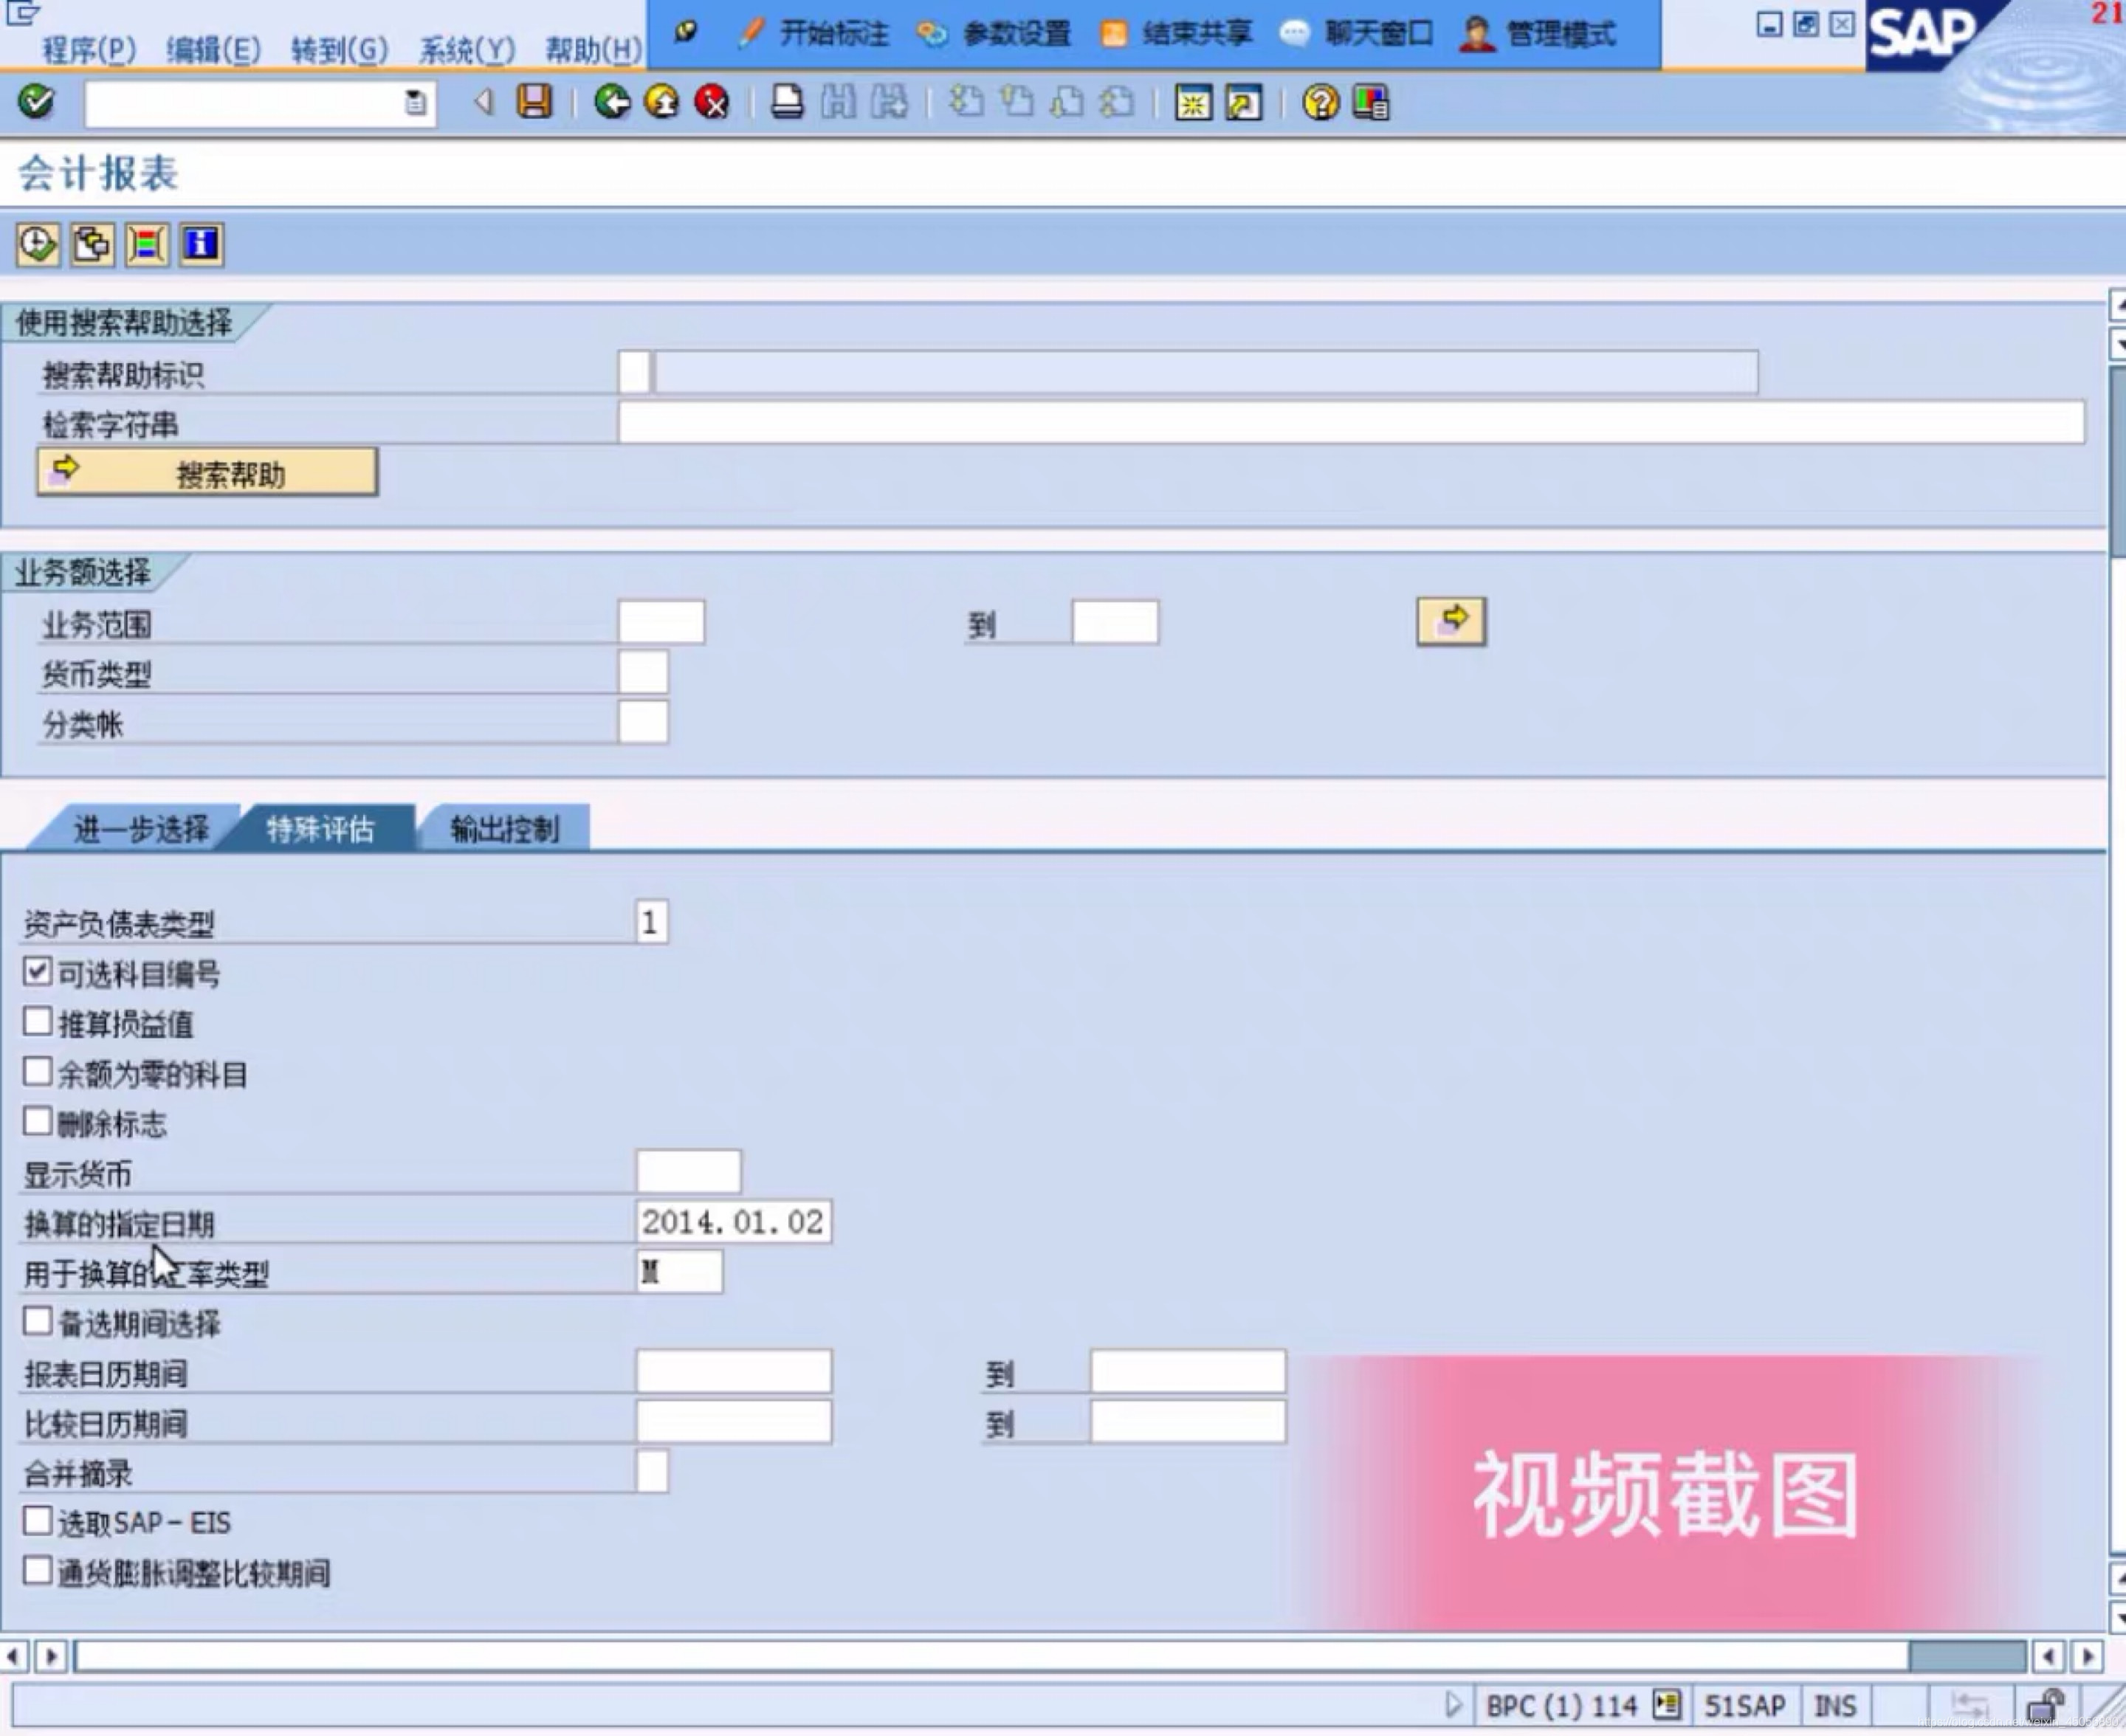Open the 系统(Y) menu
This screenshot has height=1736, width=2126.
(x=465, y=50)
